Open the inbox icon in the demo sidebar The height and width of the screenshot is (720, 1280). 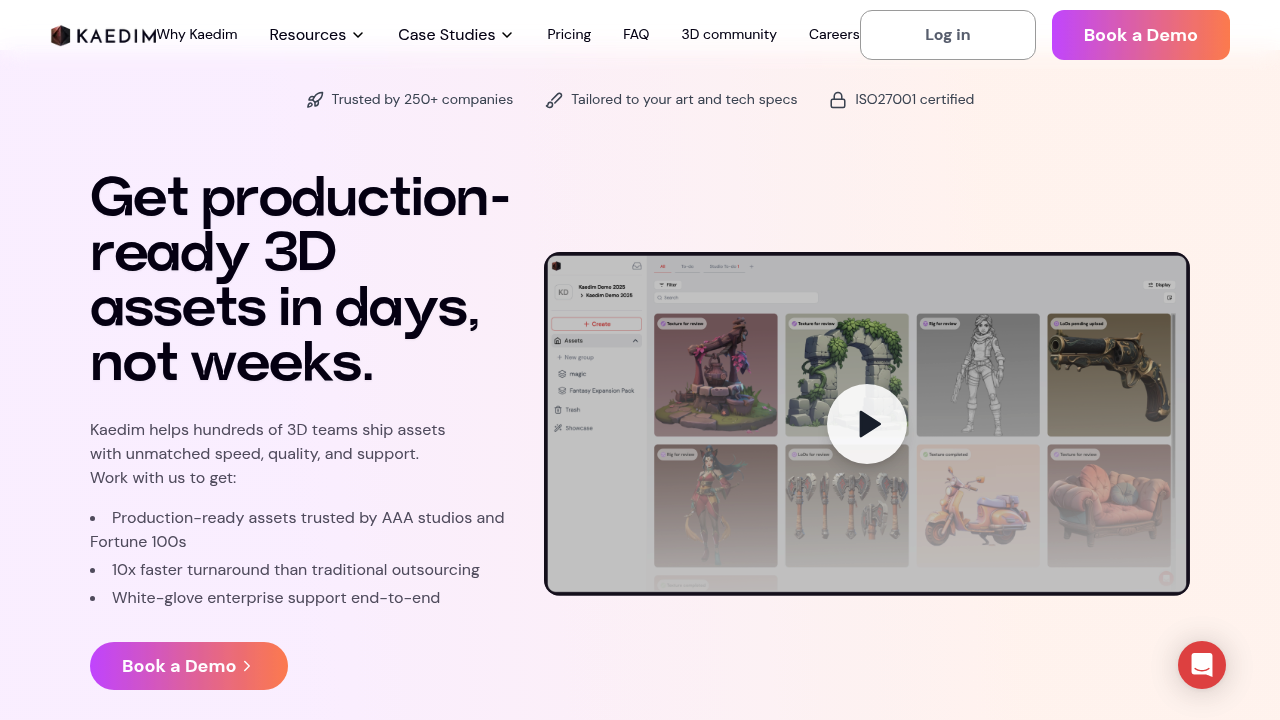(x=636, y=266)
